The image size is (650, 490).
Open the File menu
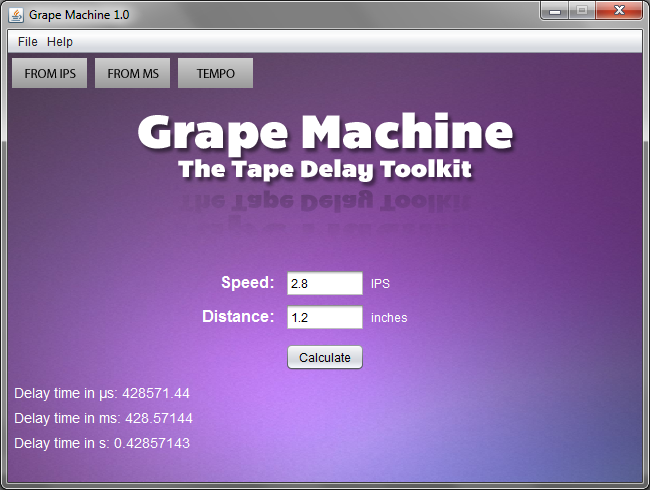27,42
